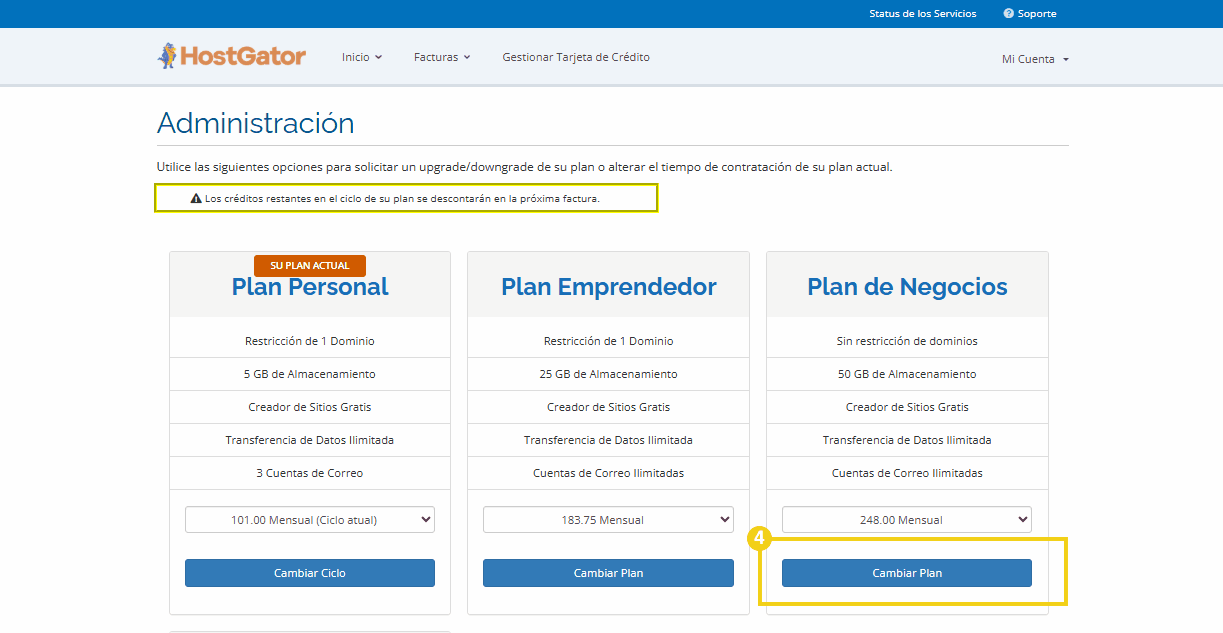
Task: Open the Facturas menu
Action: tap(441, 57)
